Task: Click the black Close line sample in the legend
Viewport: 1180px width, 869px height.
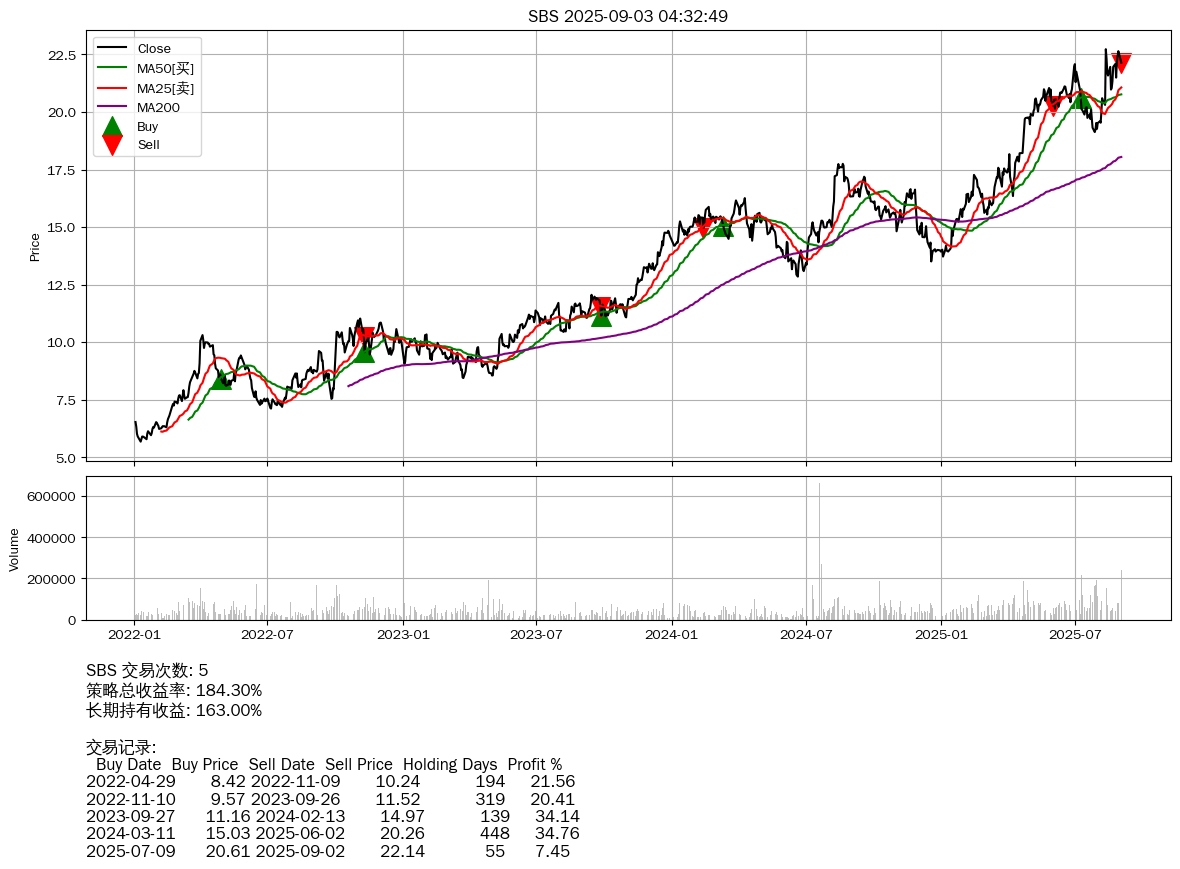Action: (112, 49)
